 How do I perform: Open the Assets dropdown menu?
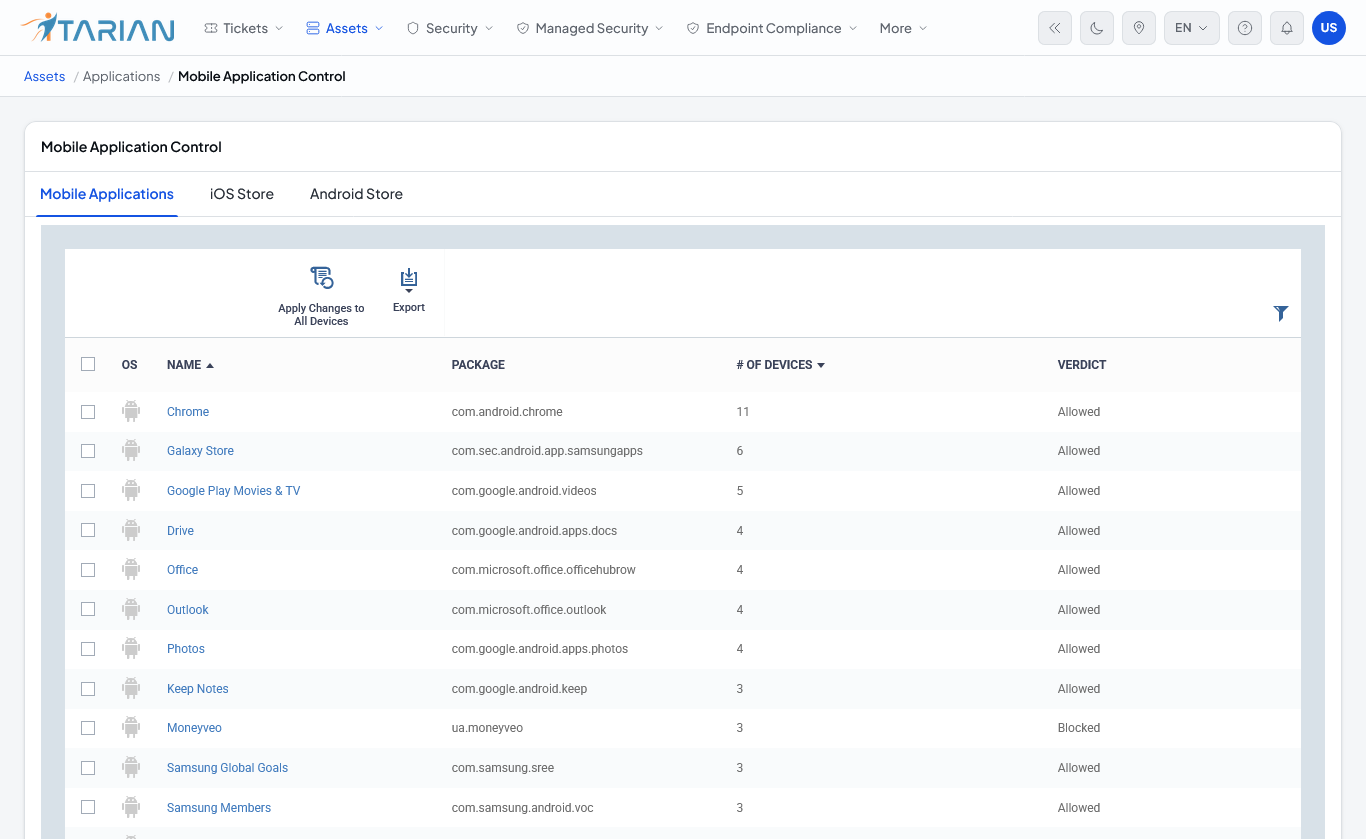pyautogui.click(x=344, y=28)
